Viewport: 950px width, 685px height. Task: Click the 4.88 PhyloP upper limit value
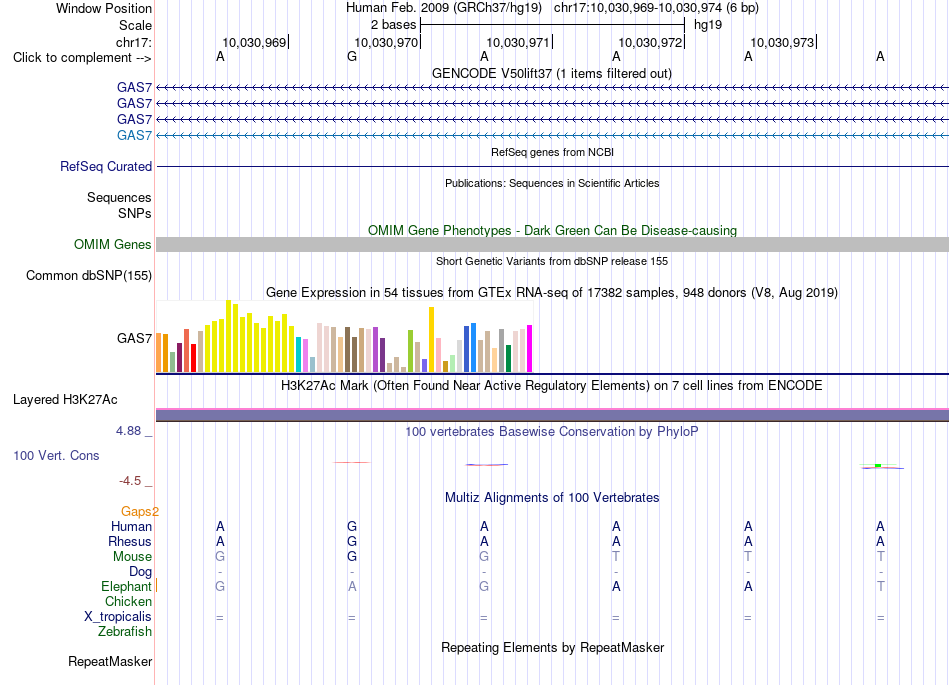point(128,431)
